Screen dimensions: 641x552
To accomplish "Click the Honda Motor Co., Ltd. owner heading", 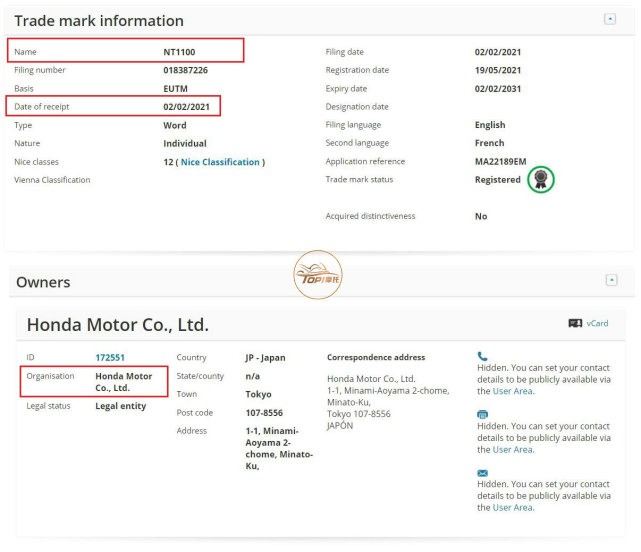I will point(117,325).
